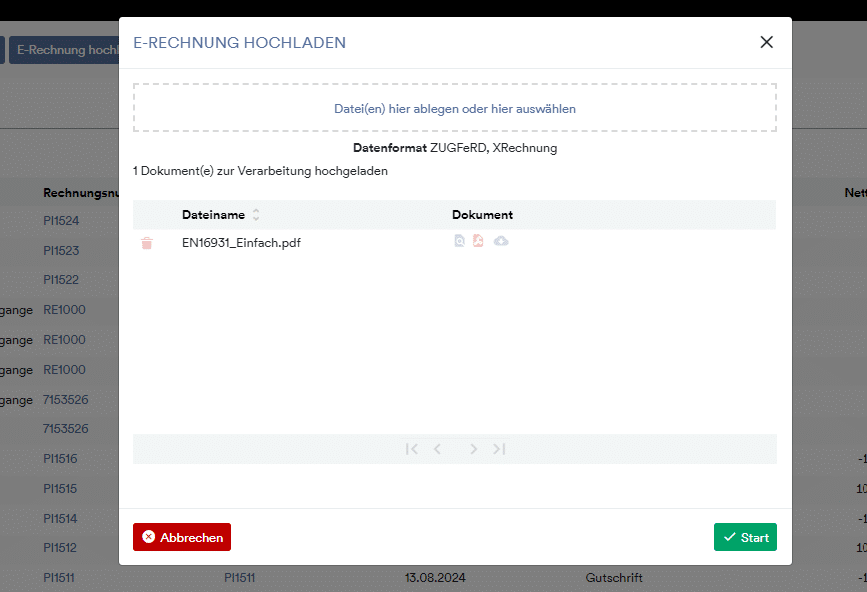
Task: Go to previous page in pagination
Action: (437, 449)
